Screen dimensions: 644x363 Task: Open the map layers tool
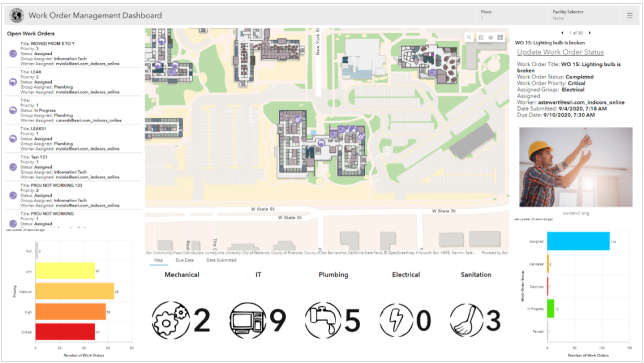(x=490, y=37)
